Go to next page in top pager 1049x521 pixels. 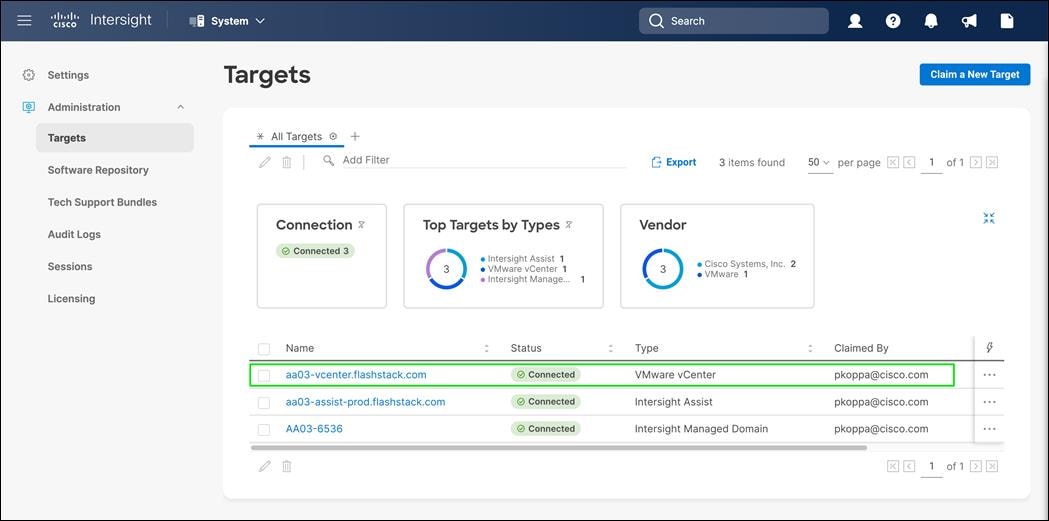tap(976, 163)
